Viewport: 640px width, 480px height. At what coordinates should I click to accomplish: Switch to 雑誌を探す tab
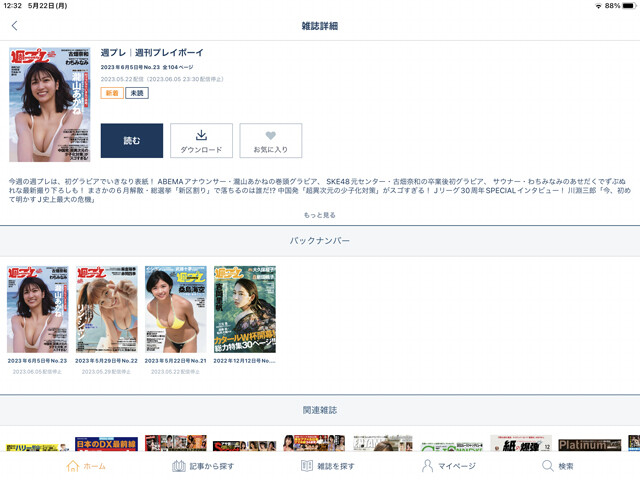tap(327, 466)
